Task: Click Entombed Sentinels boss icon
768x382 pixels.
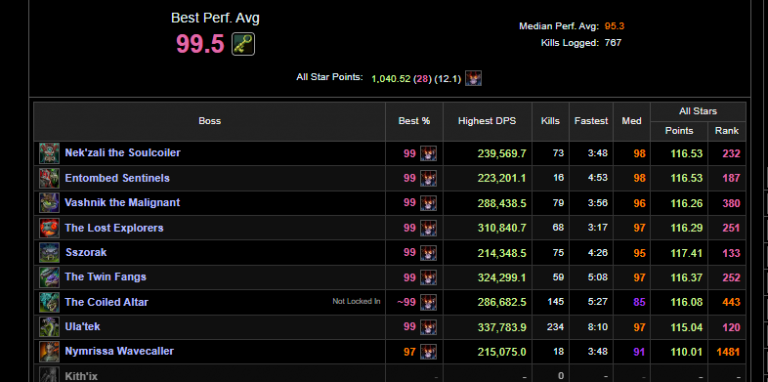Action: (49, 178)
